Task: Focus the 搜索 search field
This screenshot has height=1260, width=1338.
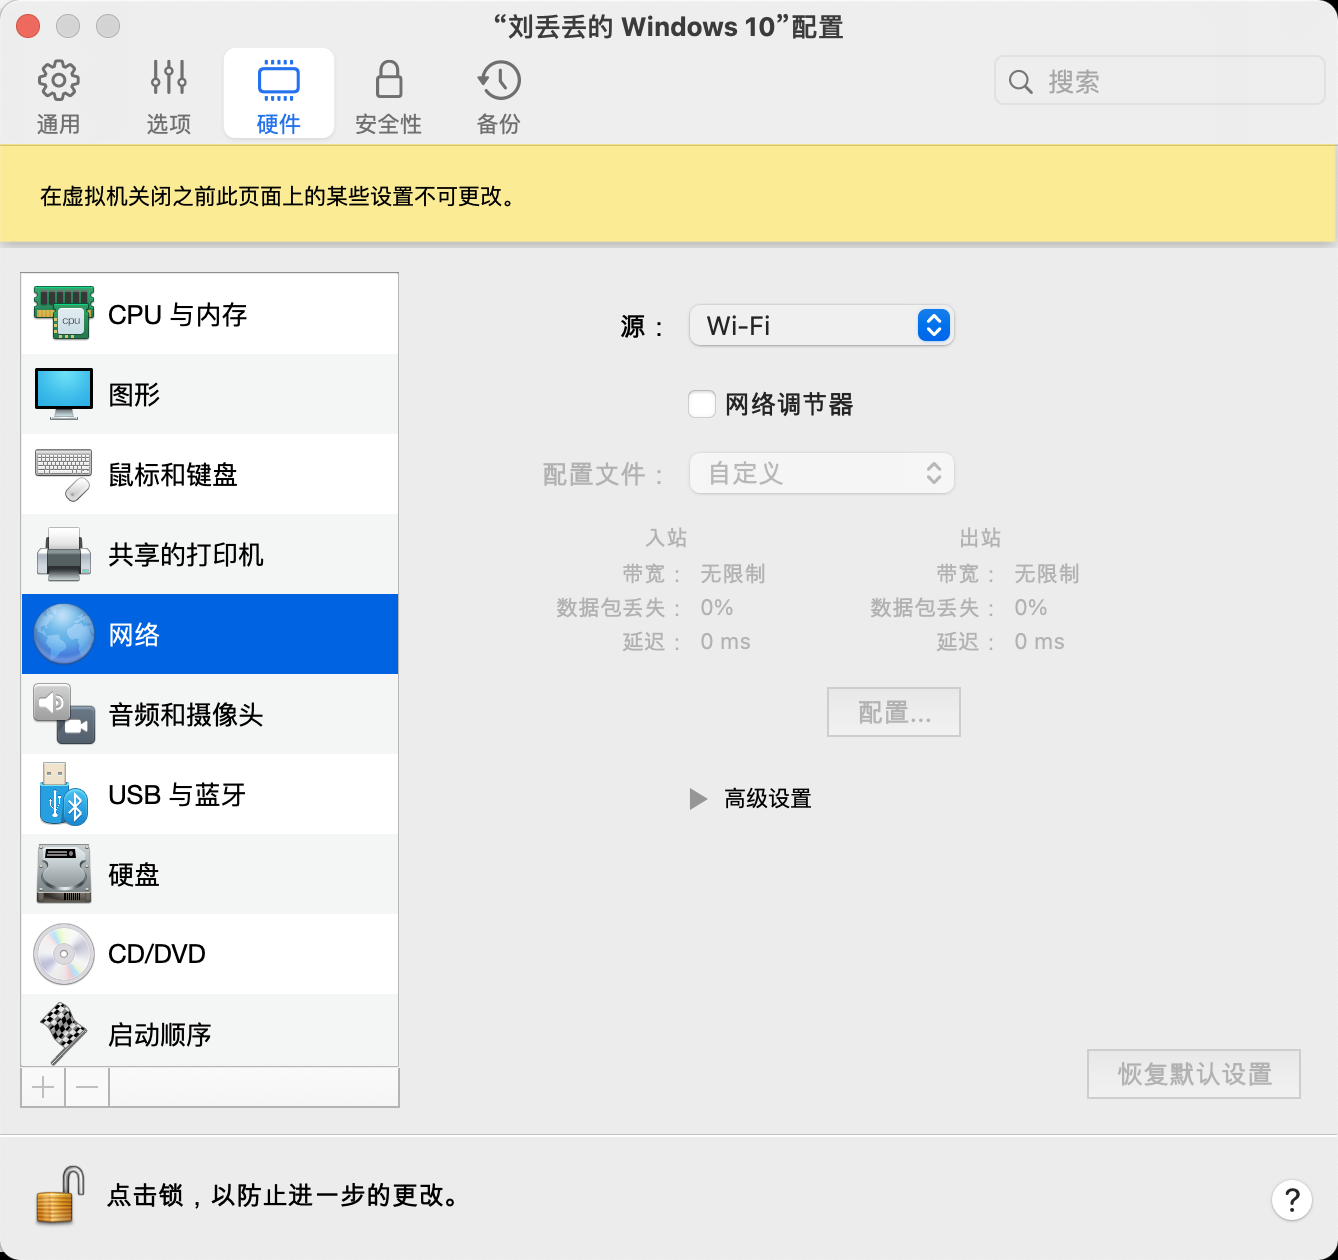Action: click(x=1160, y=81)
